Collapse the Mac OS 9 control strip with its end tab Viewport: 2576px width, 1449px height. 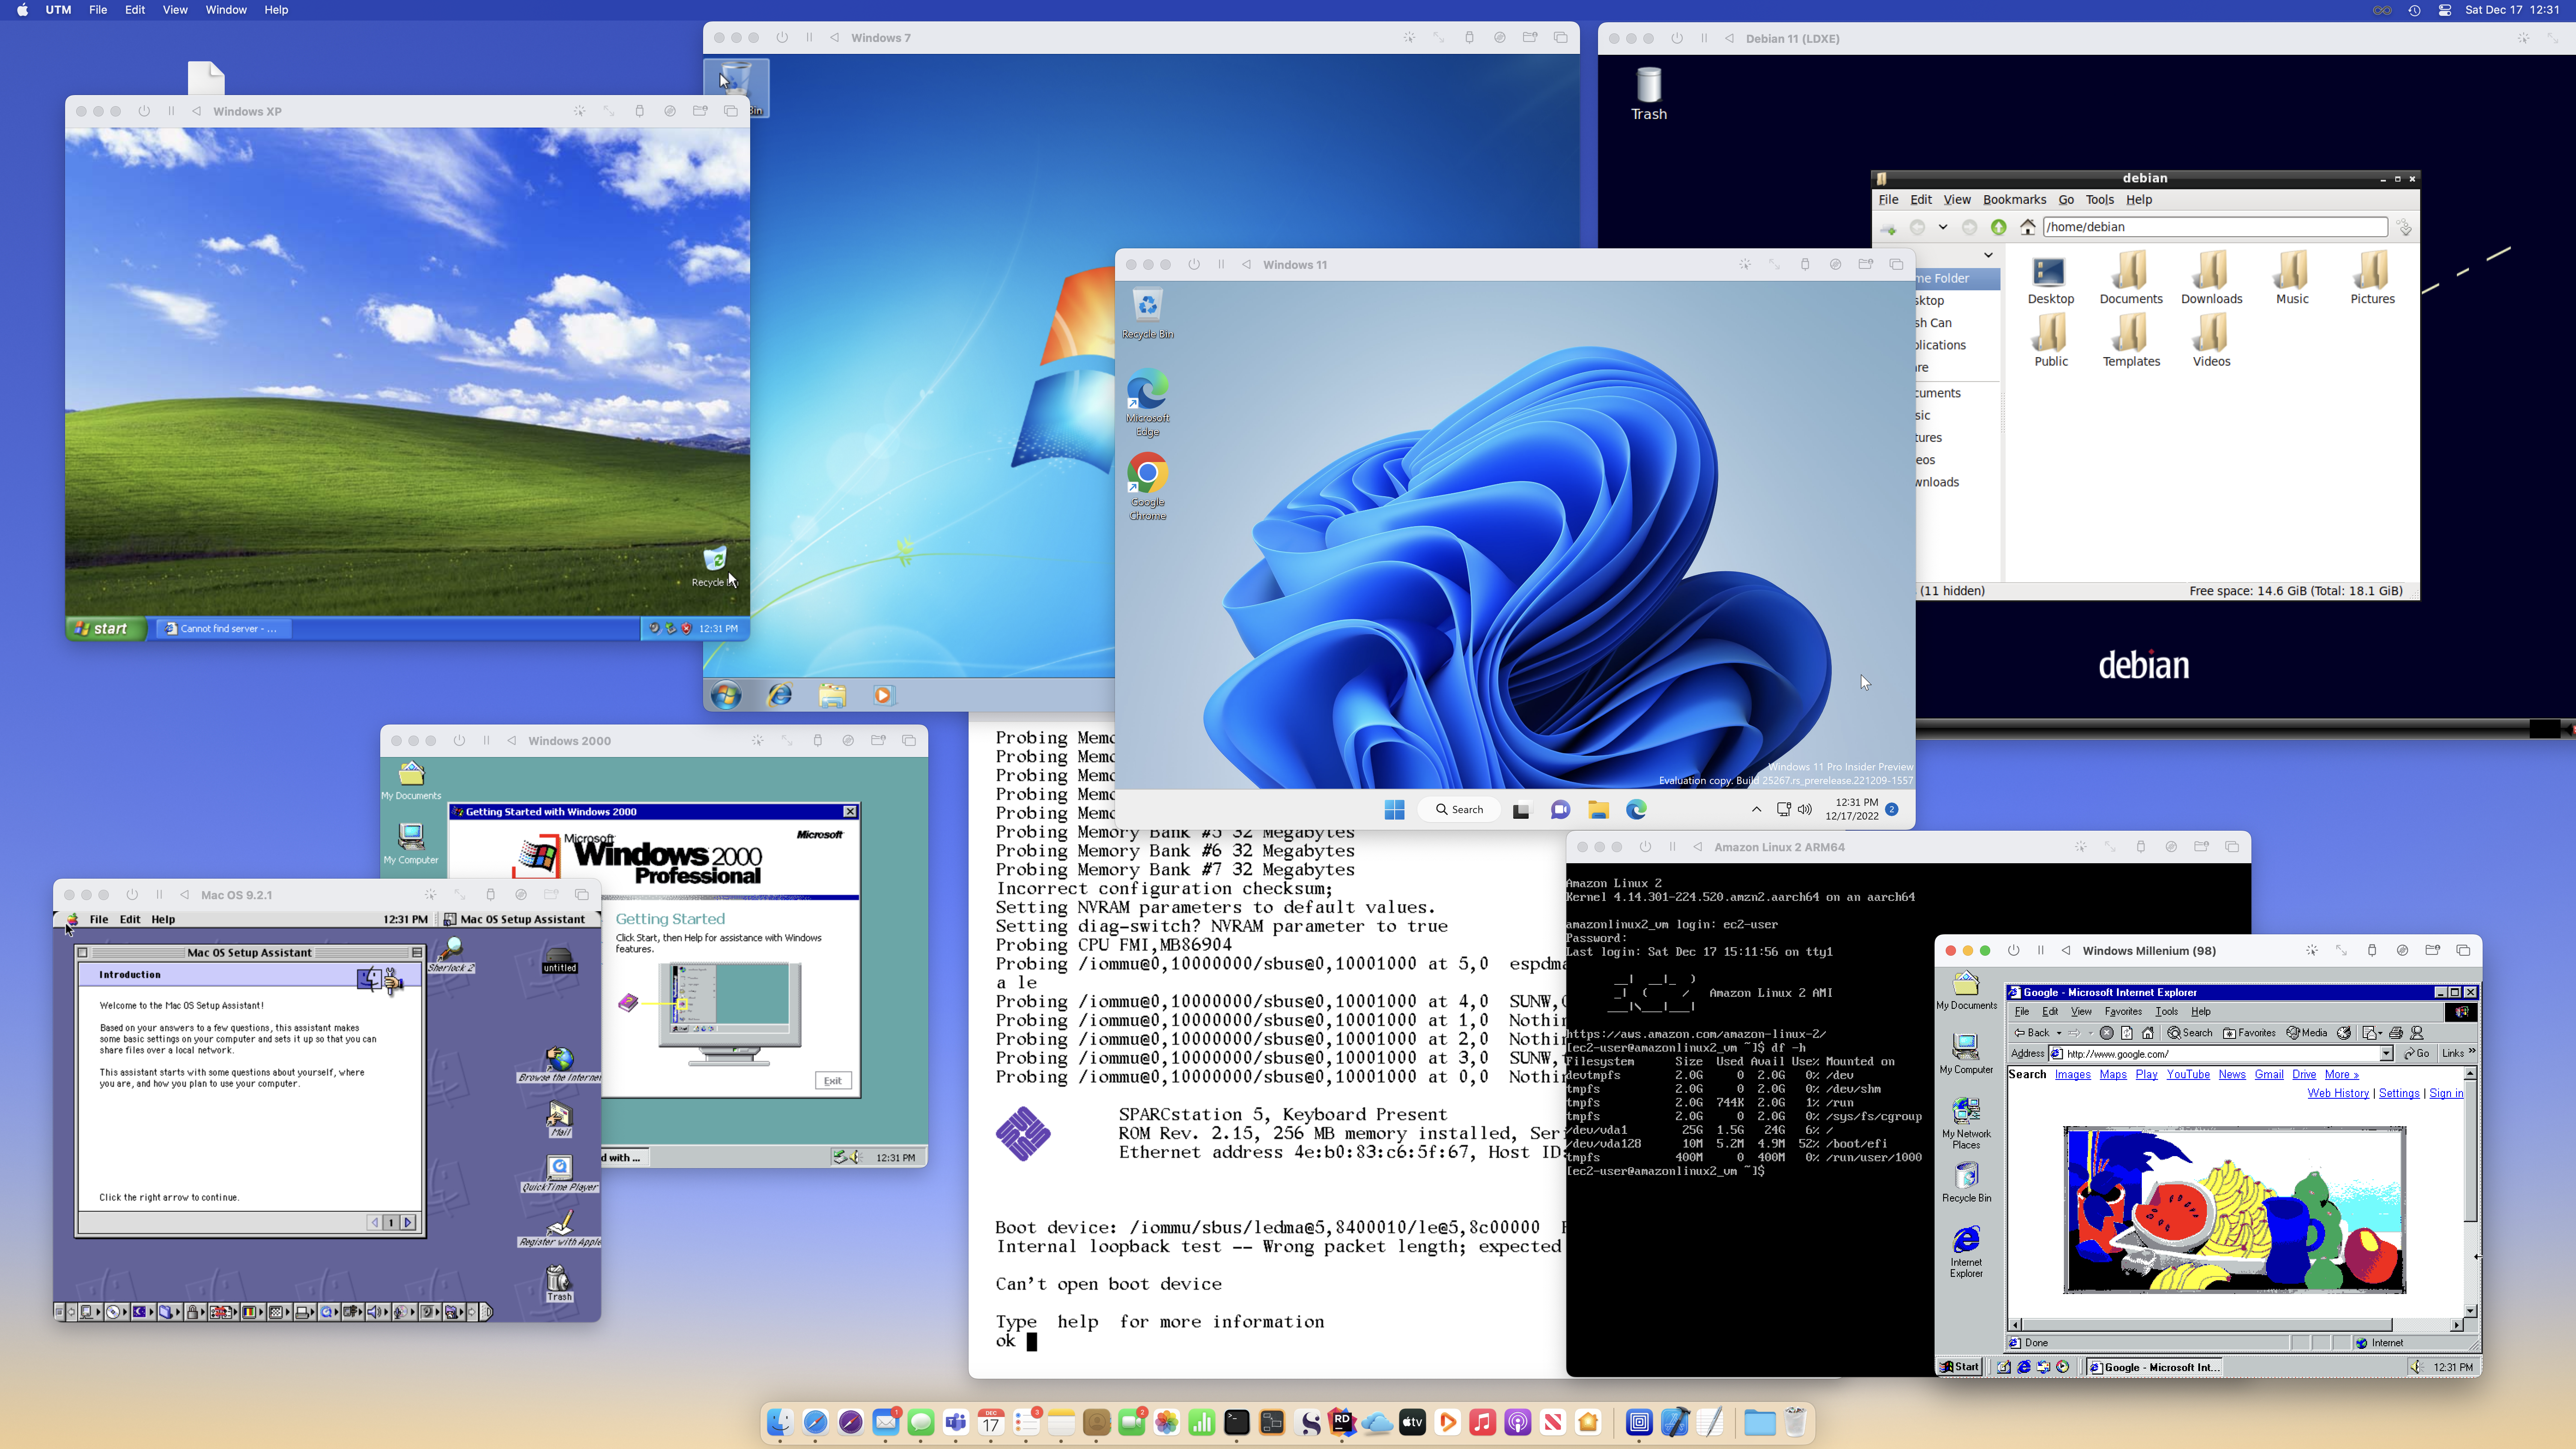[x=487, y=1312]
